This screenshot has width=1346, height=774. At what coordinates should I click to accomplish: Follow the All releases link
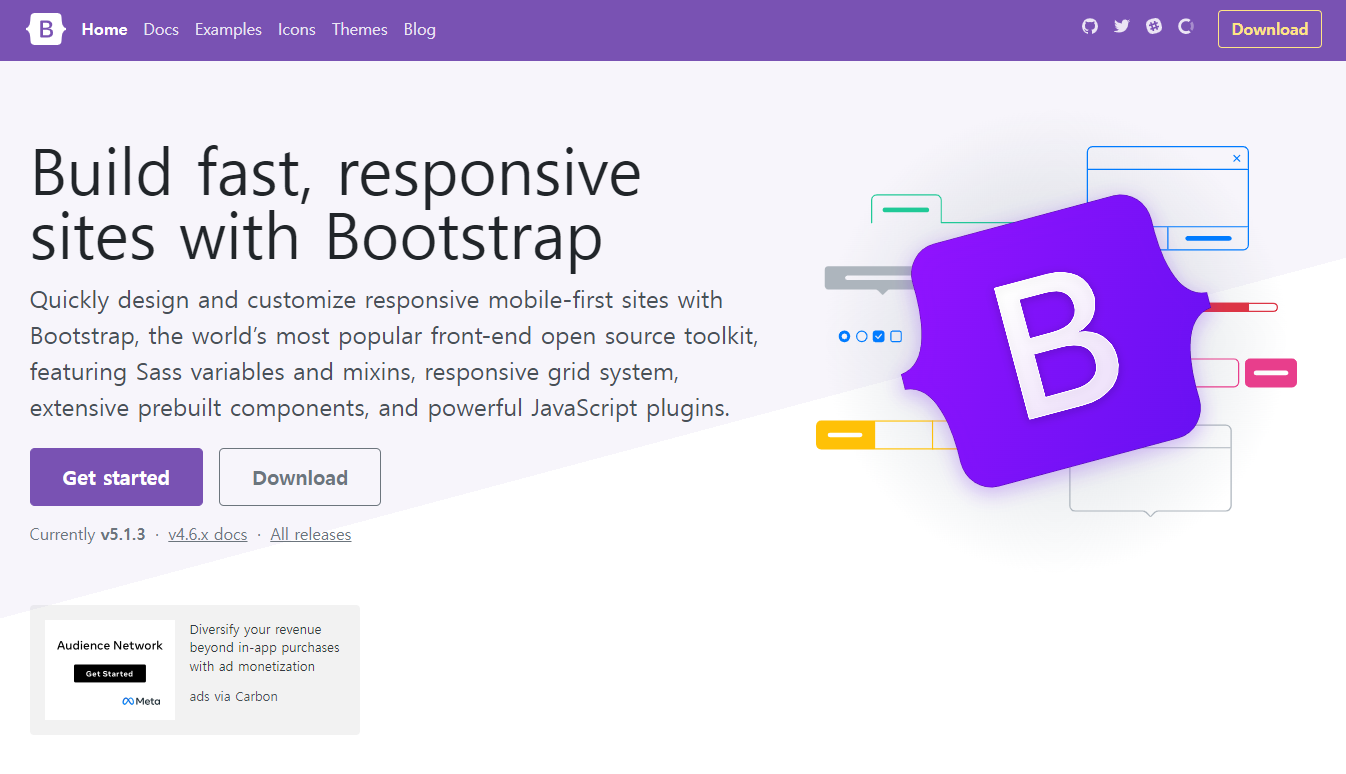tap(311, 534)
